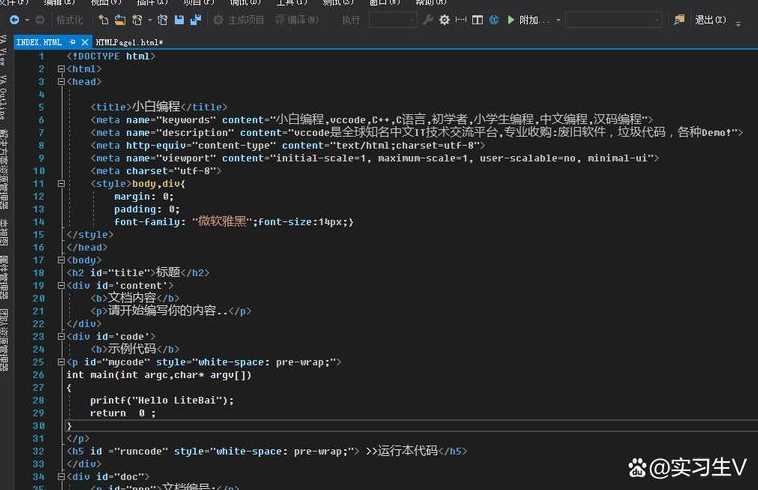Screen dimensions: 758x490
Task: Click the 编译 compile button
Action: [297, 20]
